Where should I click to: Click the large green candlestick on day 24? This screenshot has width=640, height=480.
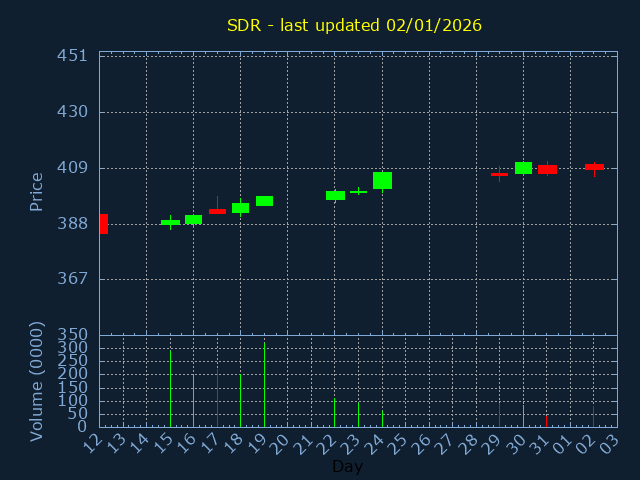[382, 180]
